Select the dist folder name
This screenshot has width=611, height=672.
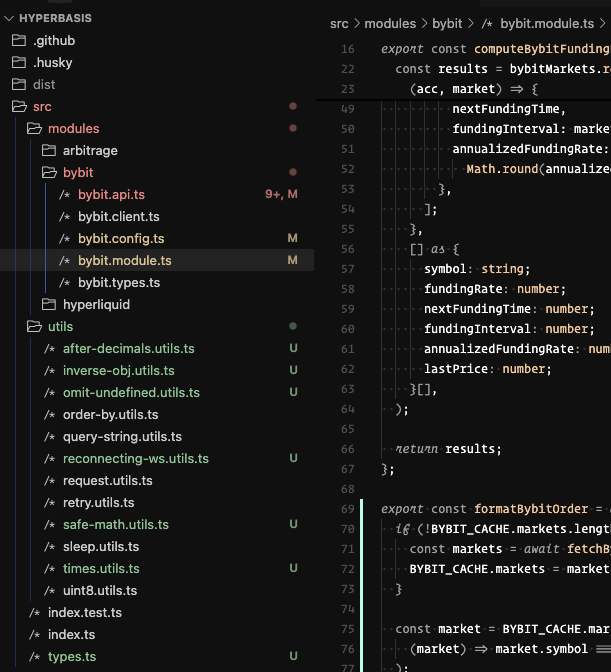44,84
